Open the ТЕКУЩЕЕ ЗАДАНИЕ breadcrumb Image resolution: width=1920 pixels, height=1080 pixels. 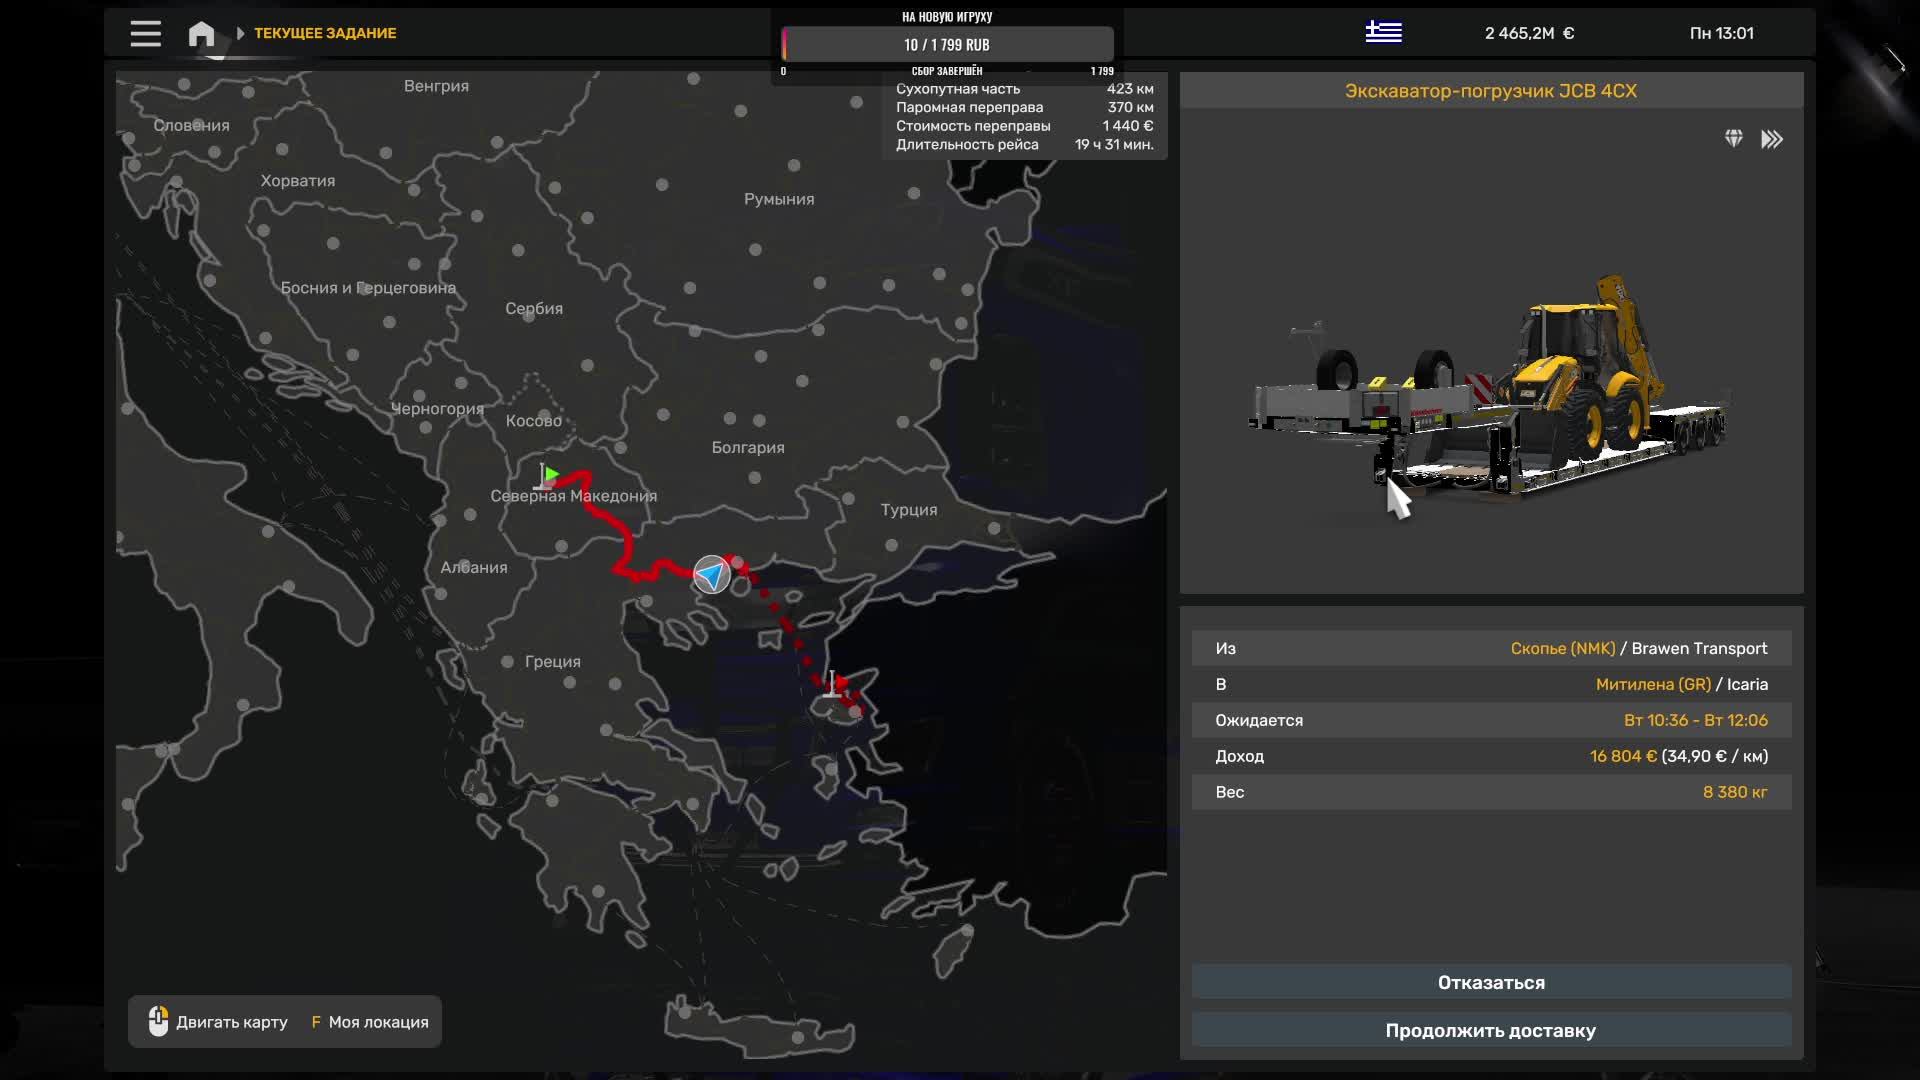(x=325, y=34)
